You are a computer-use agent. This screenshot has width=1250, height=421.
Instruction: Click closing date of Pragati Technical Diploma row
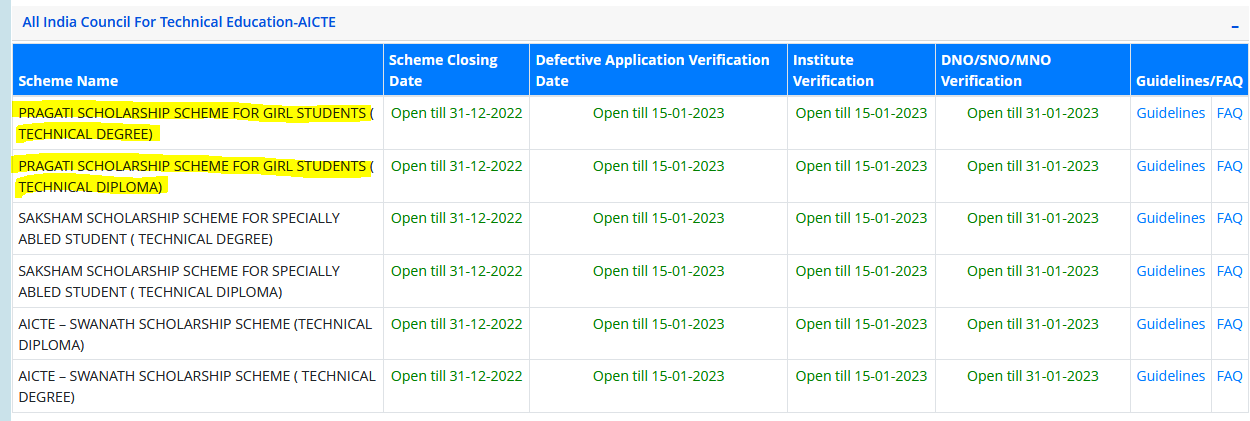456,166
